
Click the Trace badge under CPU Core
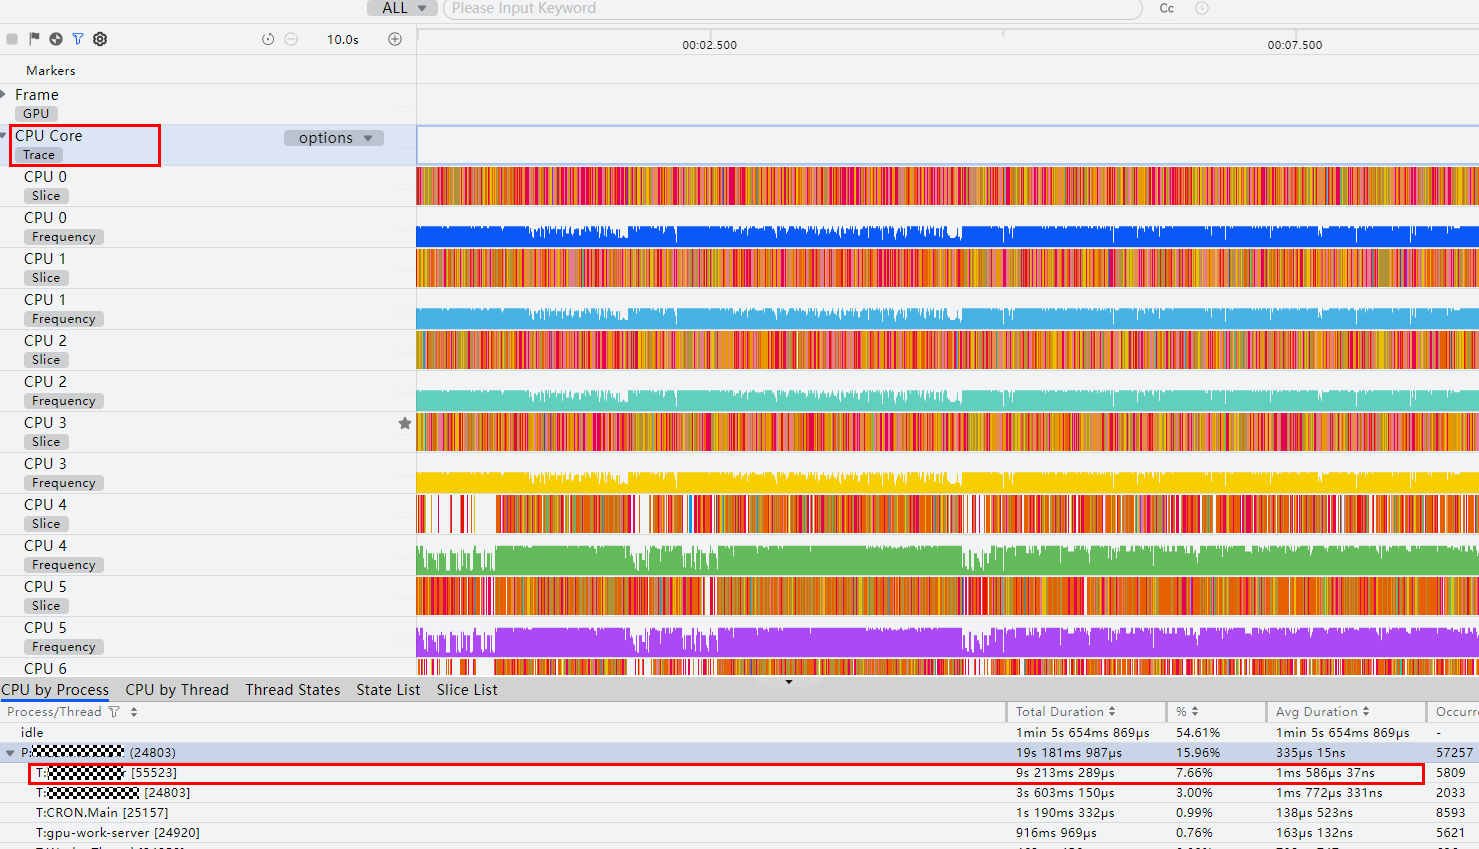pyautogui.click(x=39, y=155)
